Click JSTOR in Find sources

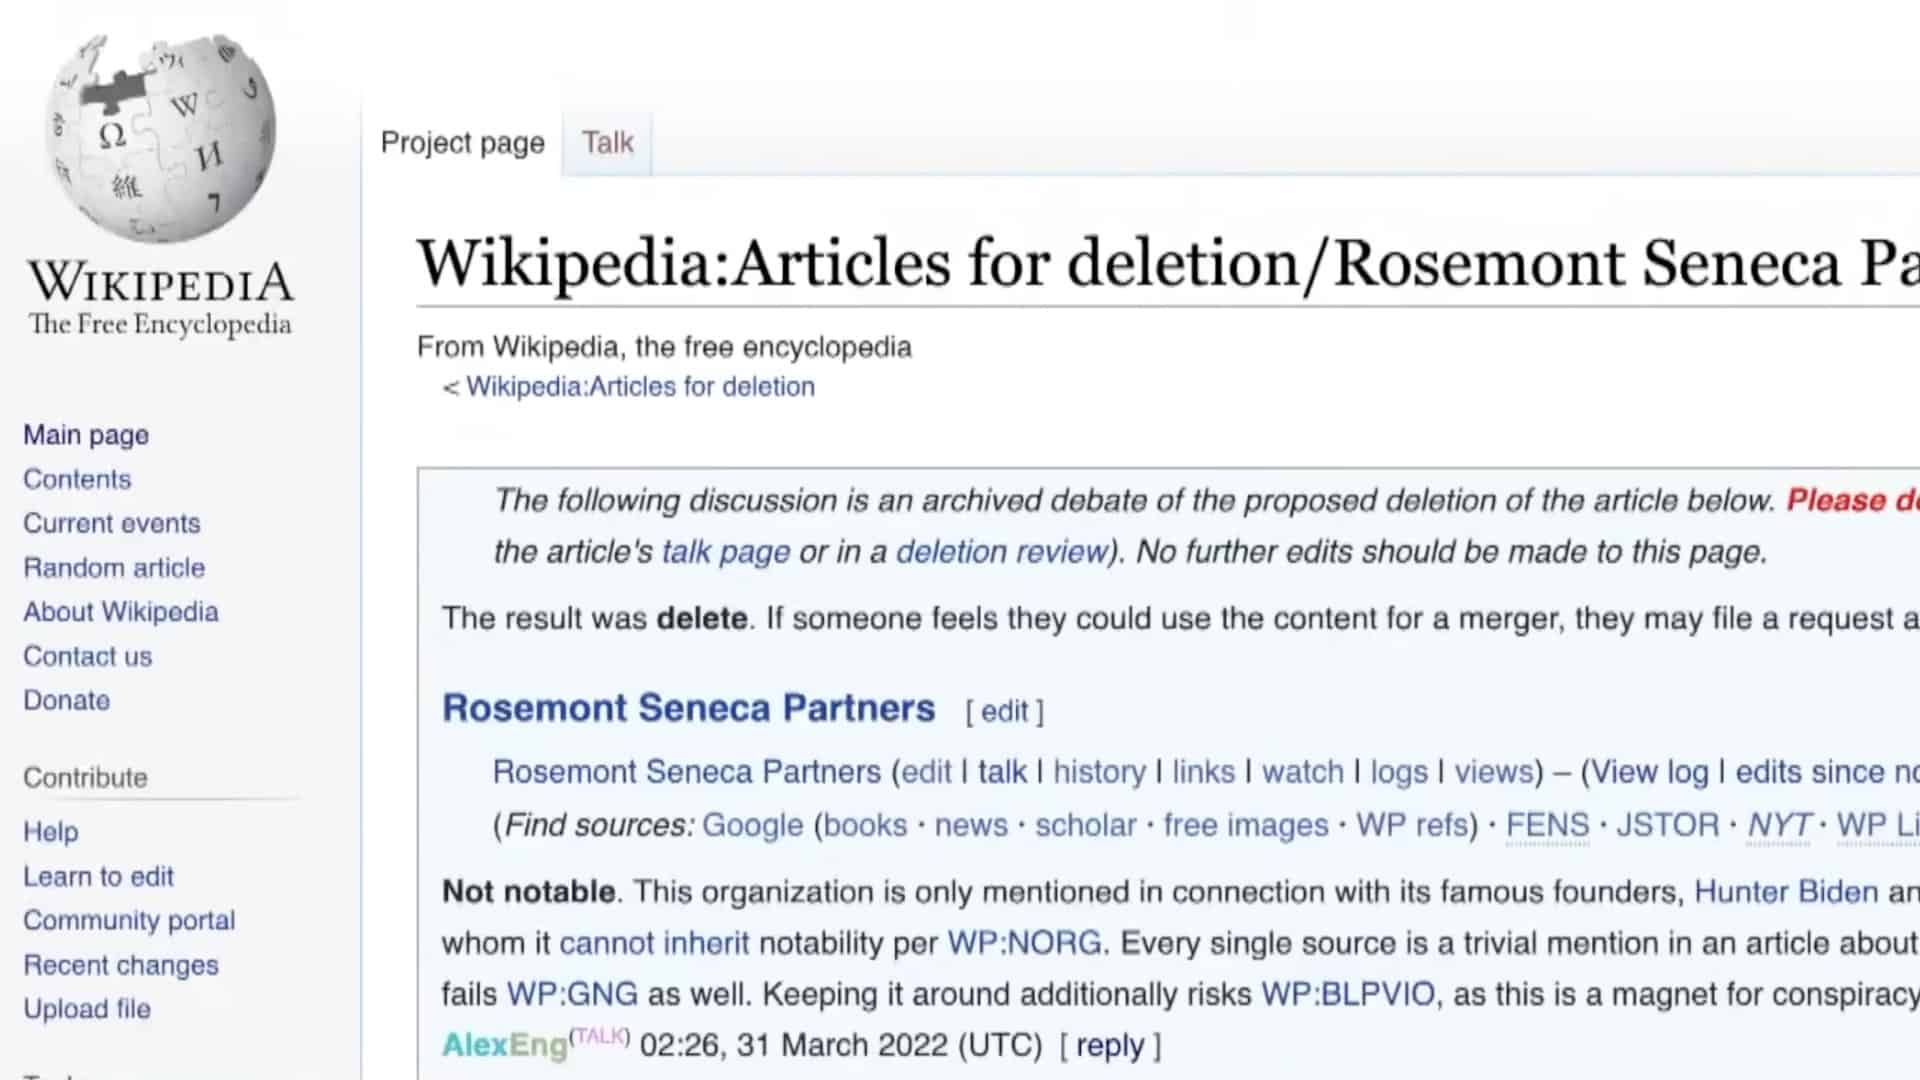[x=1667, y=825]
